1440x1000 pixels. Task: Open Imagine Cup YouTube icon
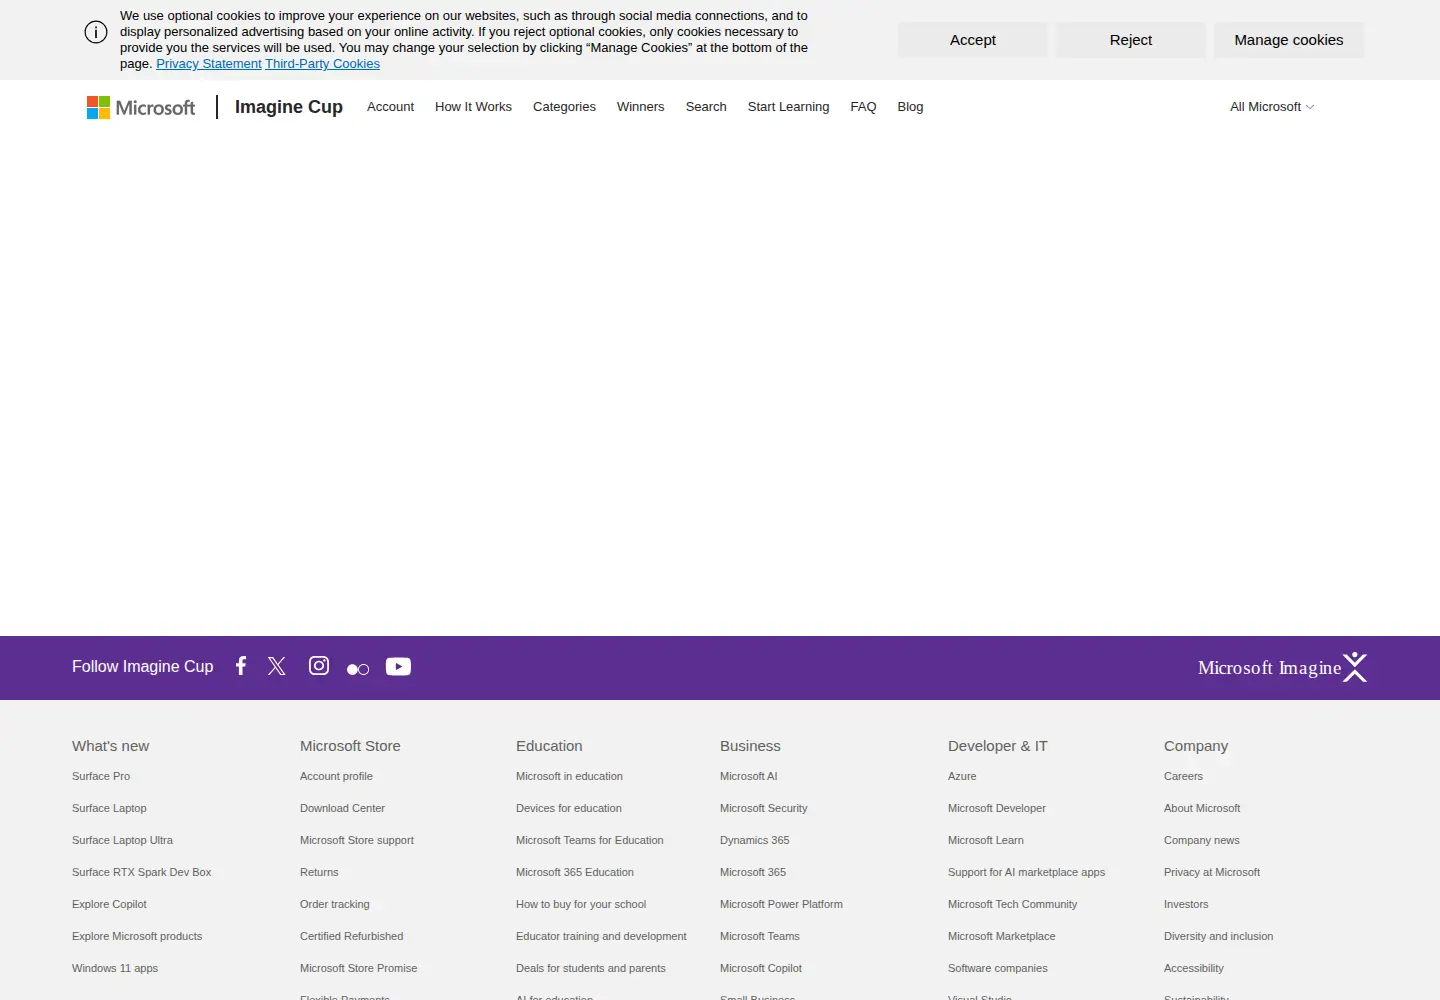click(398, 666)
